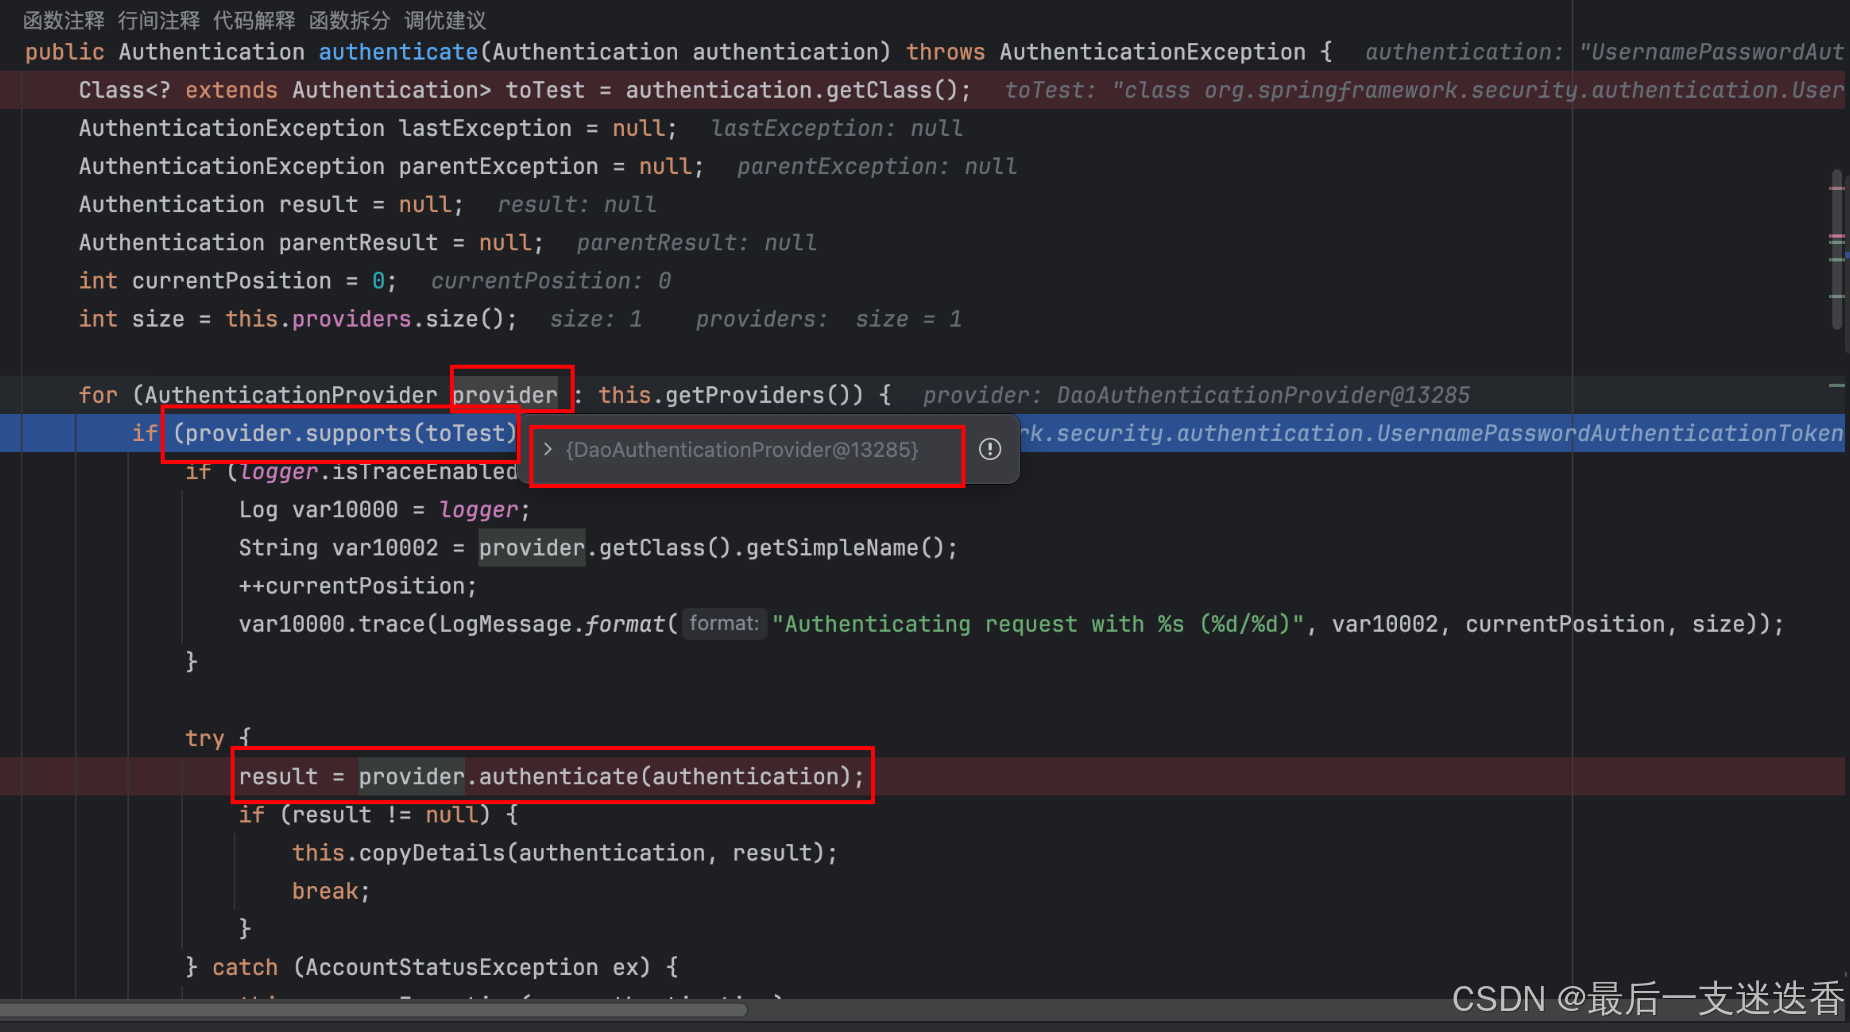Image resolution: width=1850 pixels, height=1032 pixels.
Task: Click the round info icon beside the value popup
Action: pos(990,450)
